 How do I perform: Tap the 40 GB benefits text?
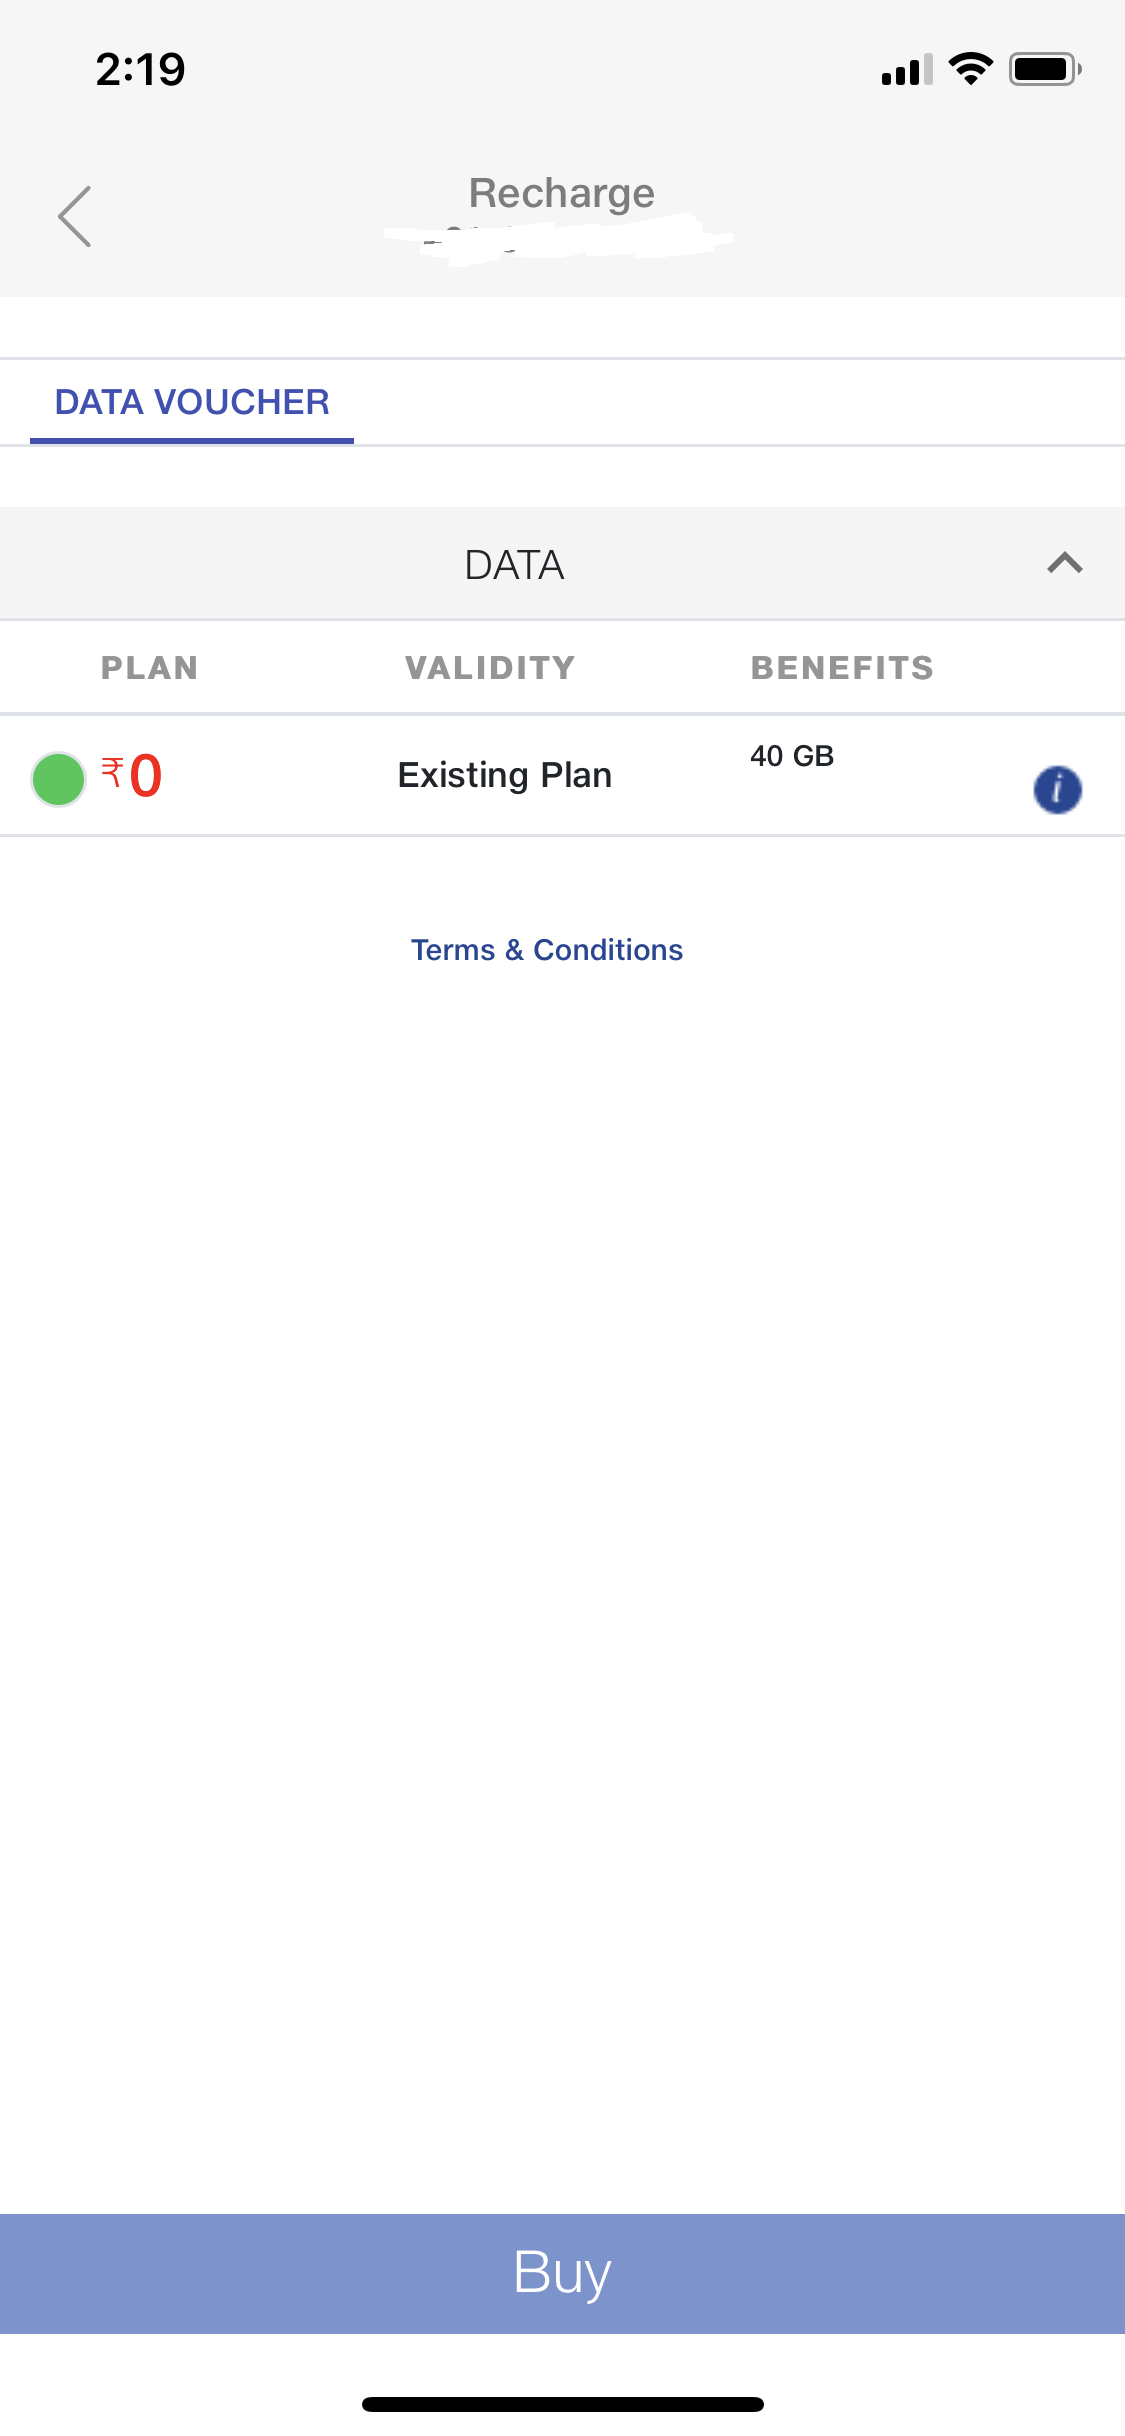click(x=792, y=756)
